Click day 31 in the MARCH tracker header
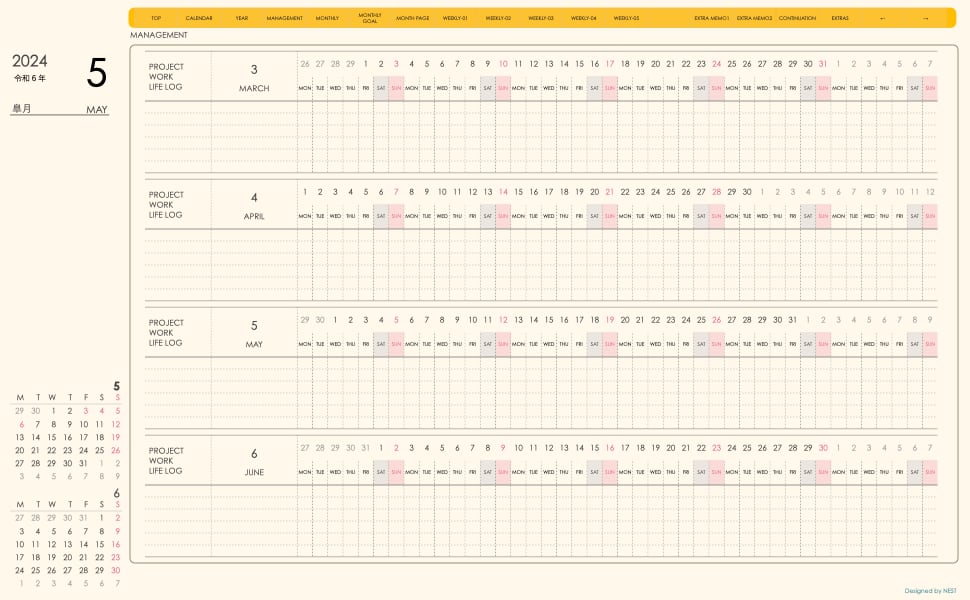 823,64
